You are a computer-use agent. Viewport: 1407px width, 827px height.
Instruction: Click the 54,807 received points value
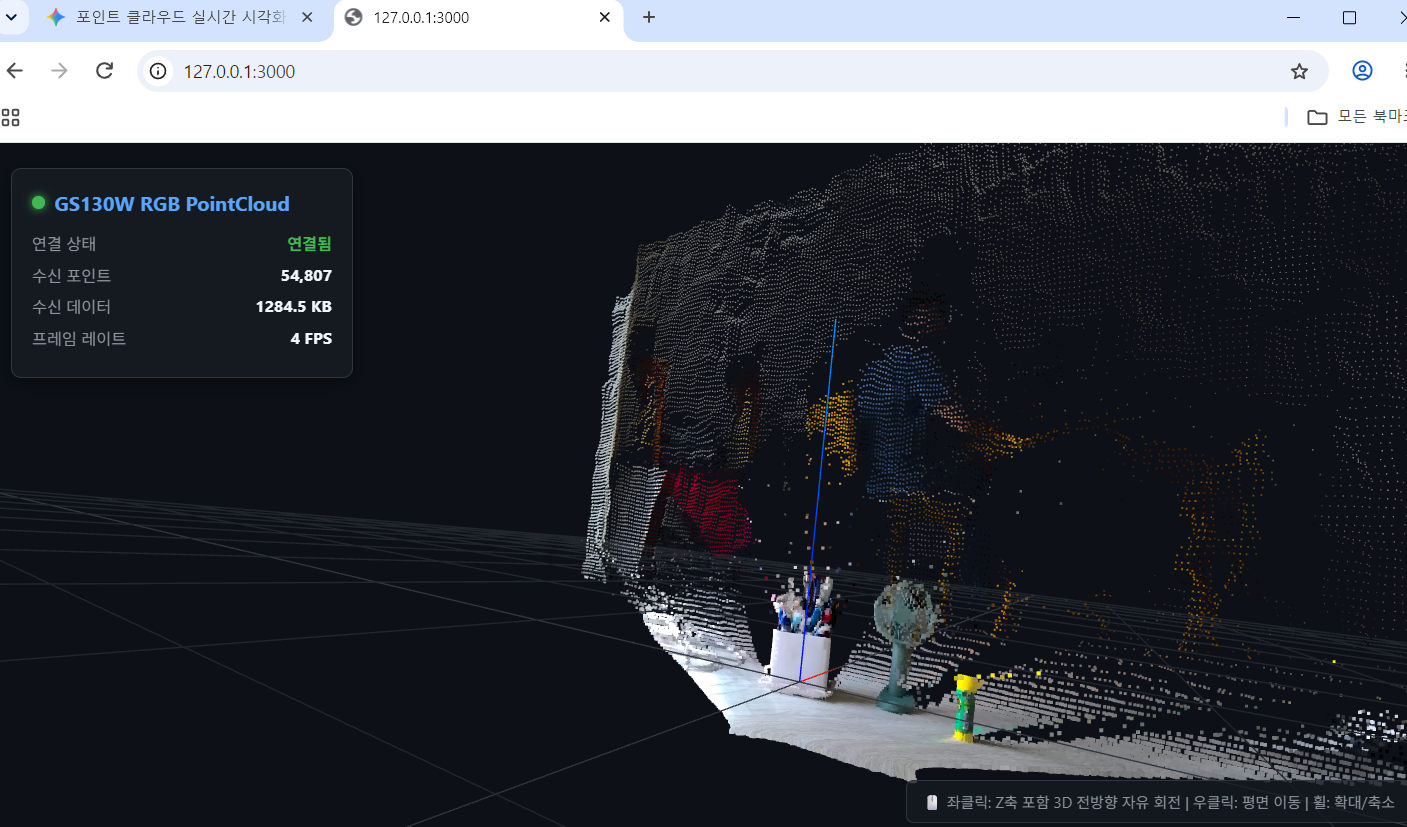[x=306, y=276]
